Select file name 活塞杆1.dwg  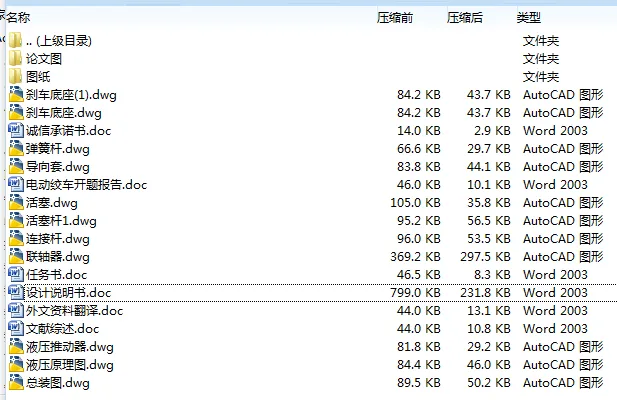click(x=61, y=221)
